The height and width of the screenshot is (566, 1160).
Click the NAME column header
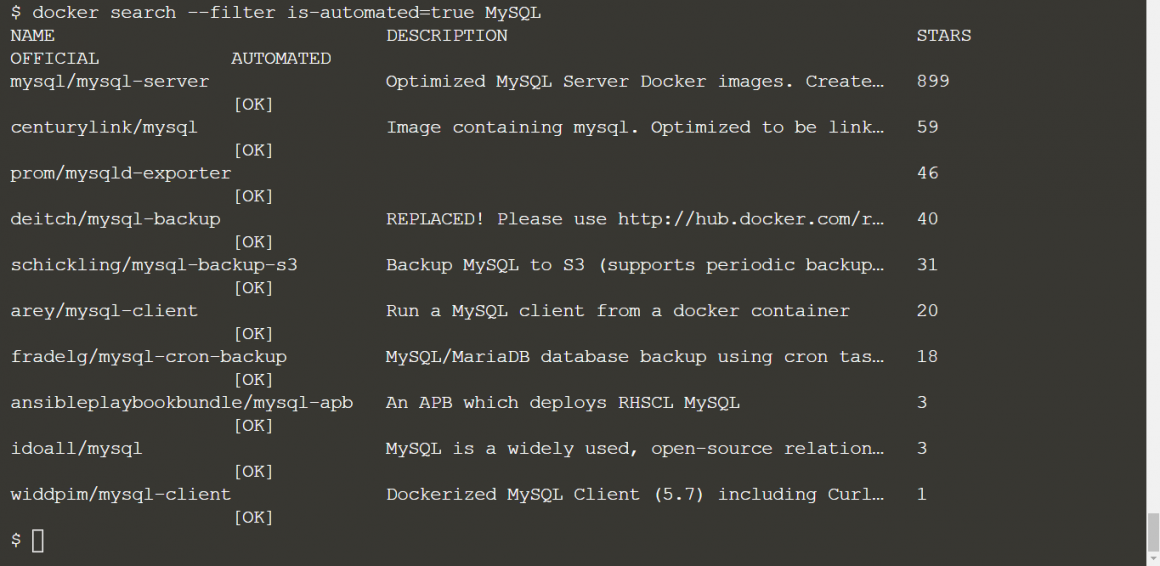[32, 35]
